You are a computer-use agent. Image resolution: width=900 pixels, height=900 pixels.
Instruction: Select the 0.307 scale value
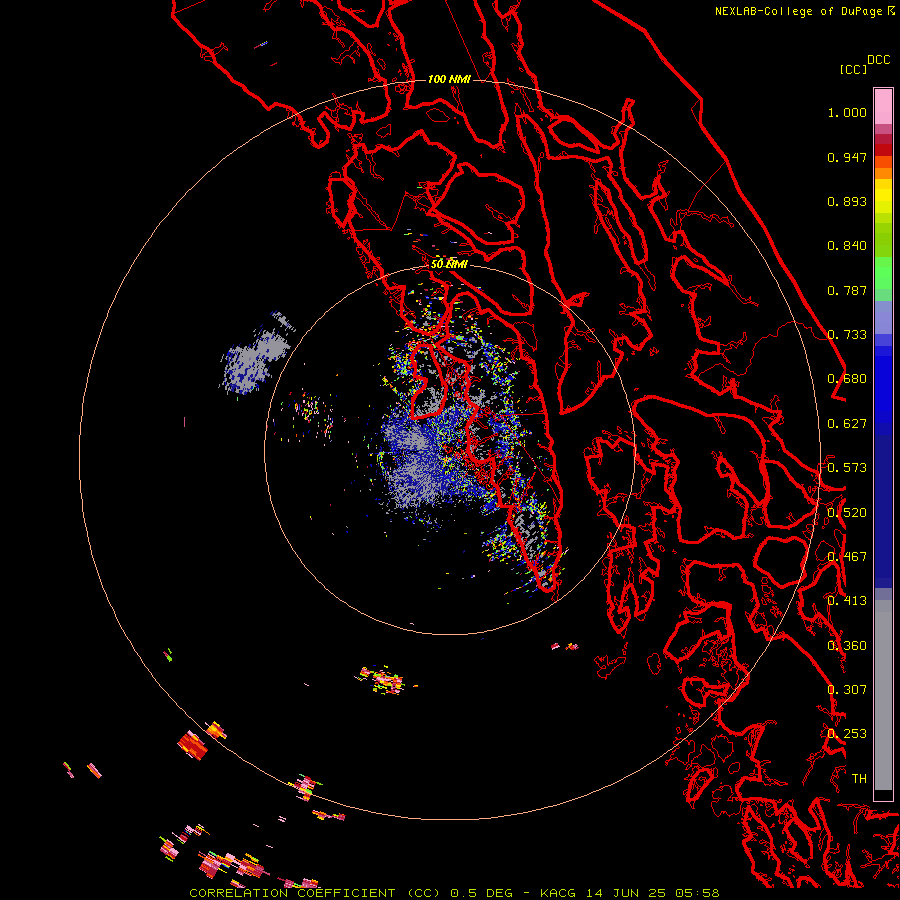847,690
